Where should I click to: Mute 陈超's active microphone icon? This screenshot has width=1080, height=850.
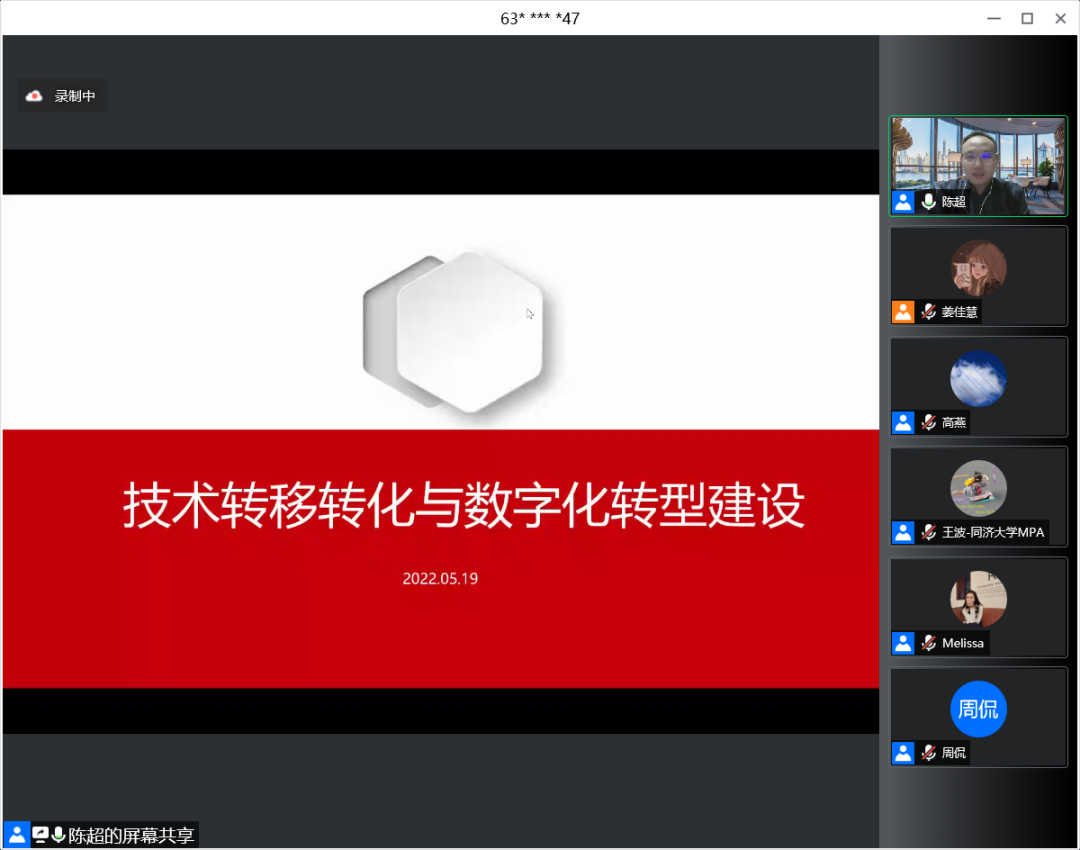[929, 202]
